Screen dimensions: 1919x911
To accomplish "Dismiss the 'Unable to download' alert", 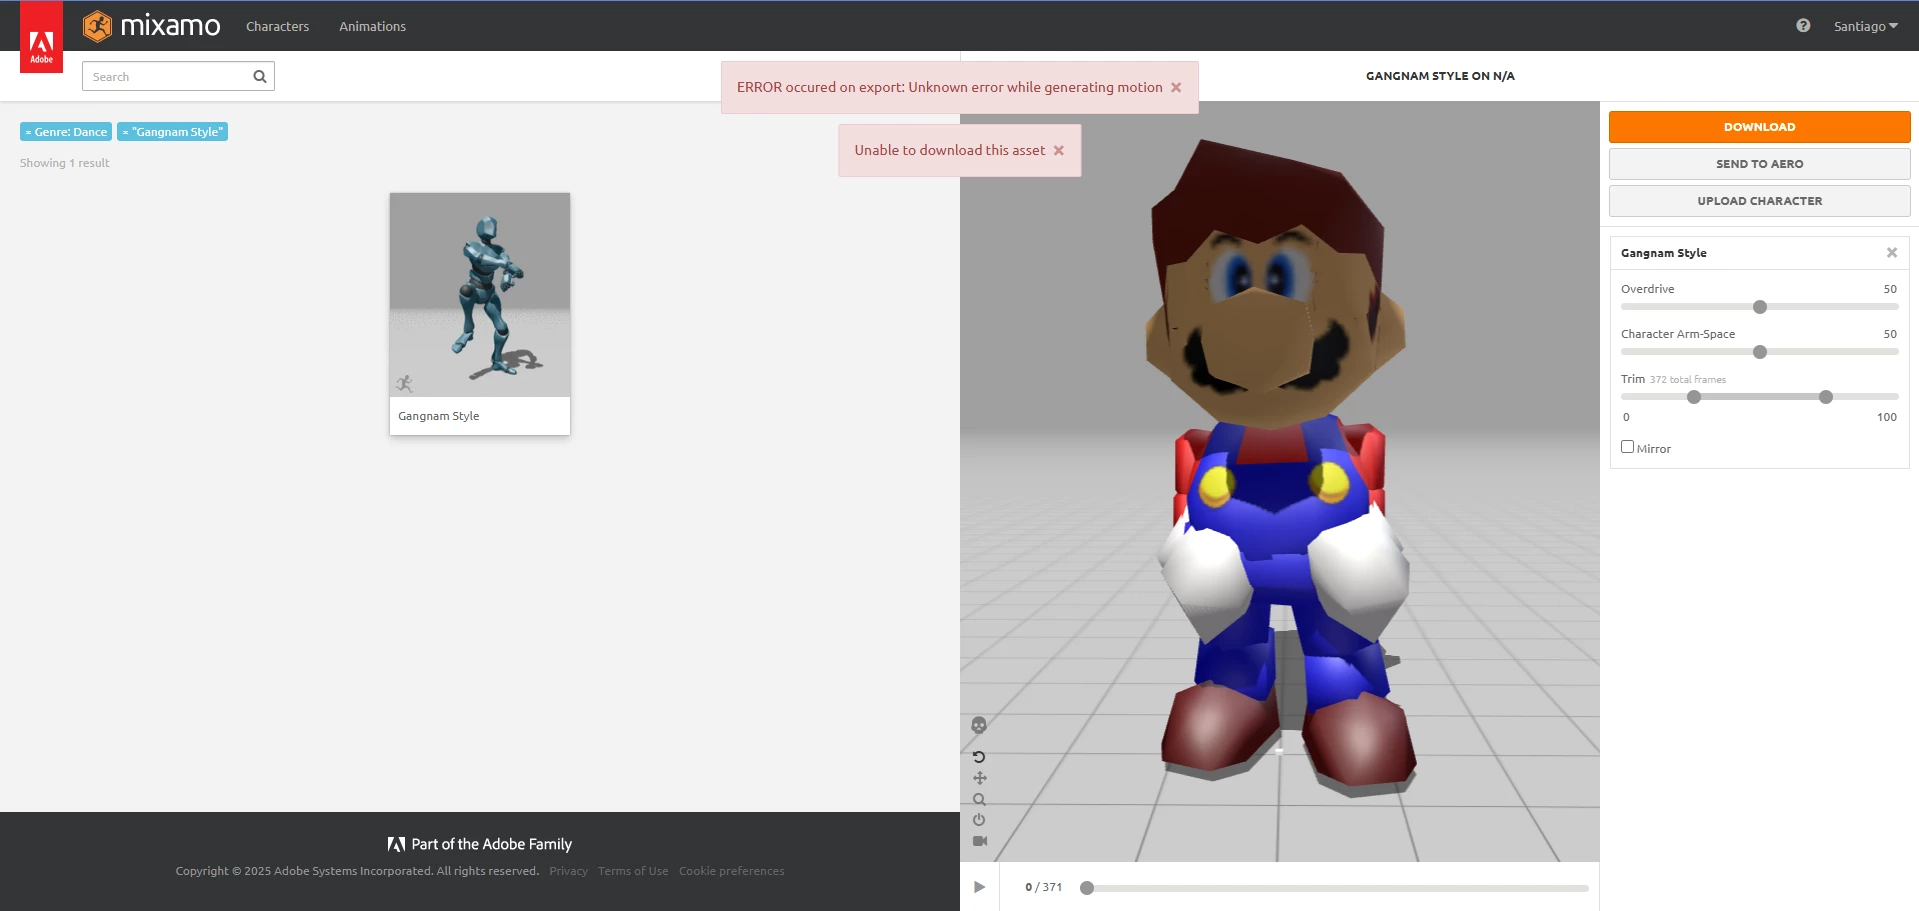I will tap(1058, 151).
